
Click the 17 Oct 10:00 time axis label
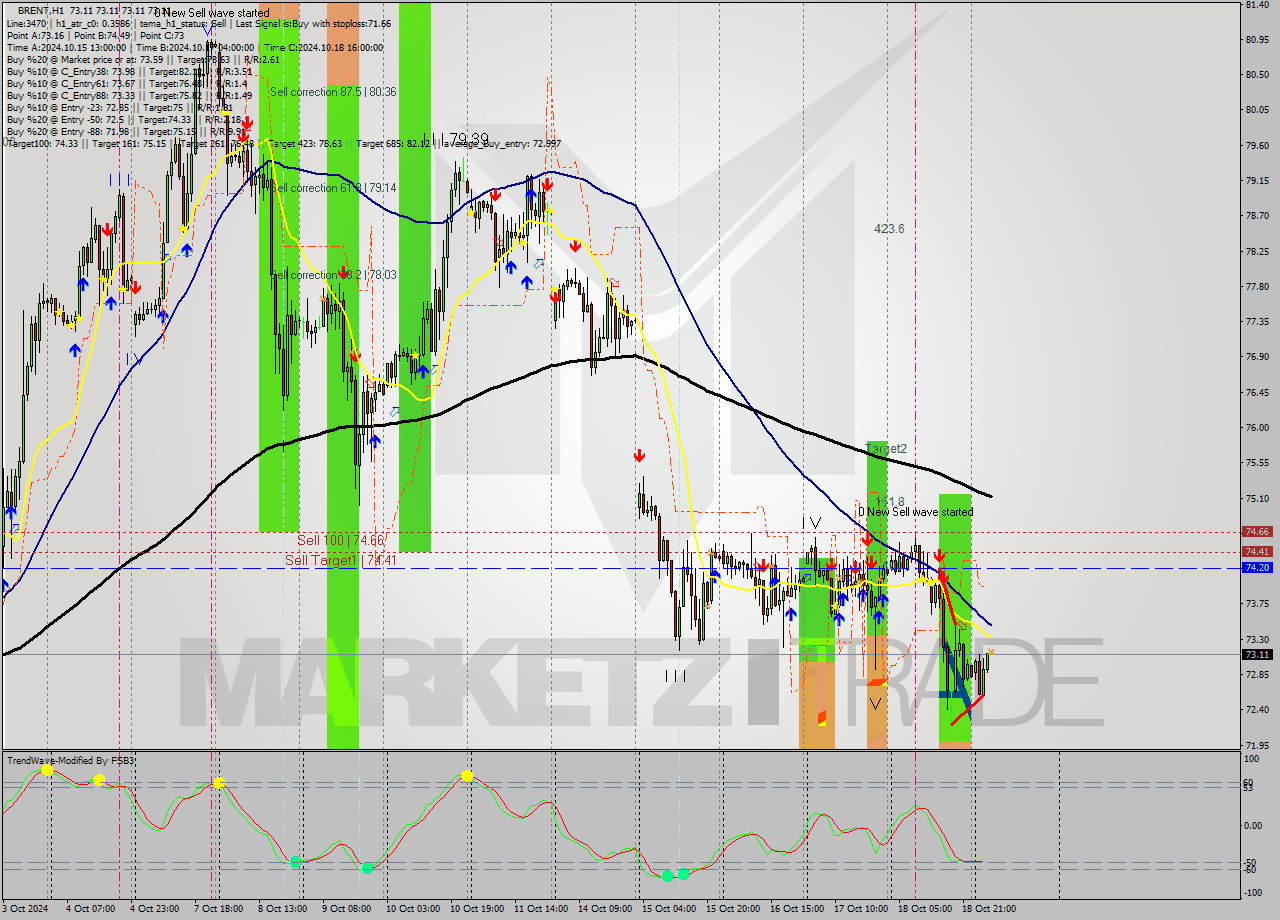point(861,909)
